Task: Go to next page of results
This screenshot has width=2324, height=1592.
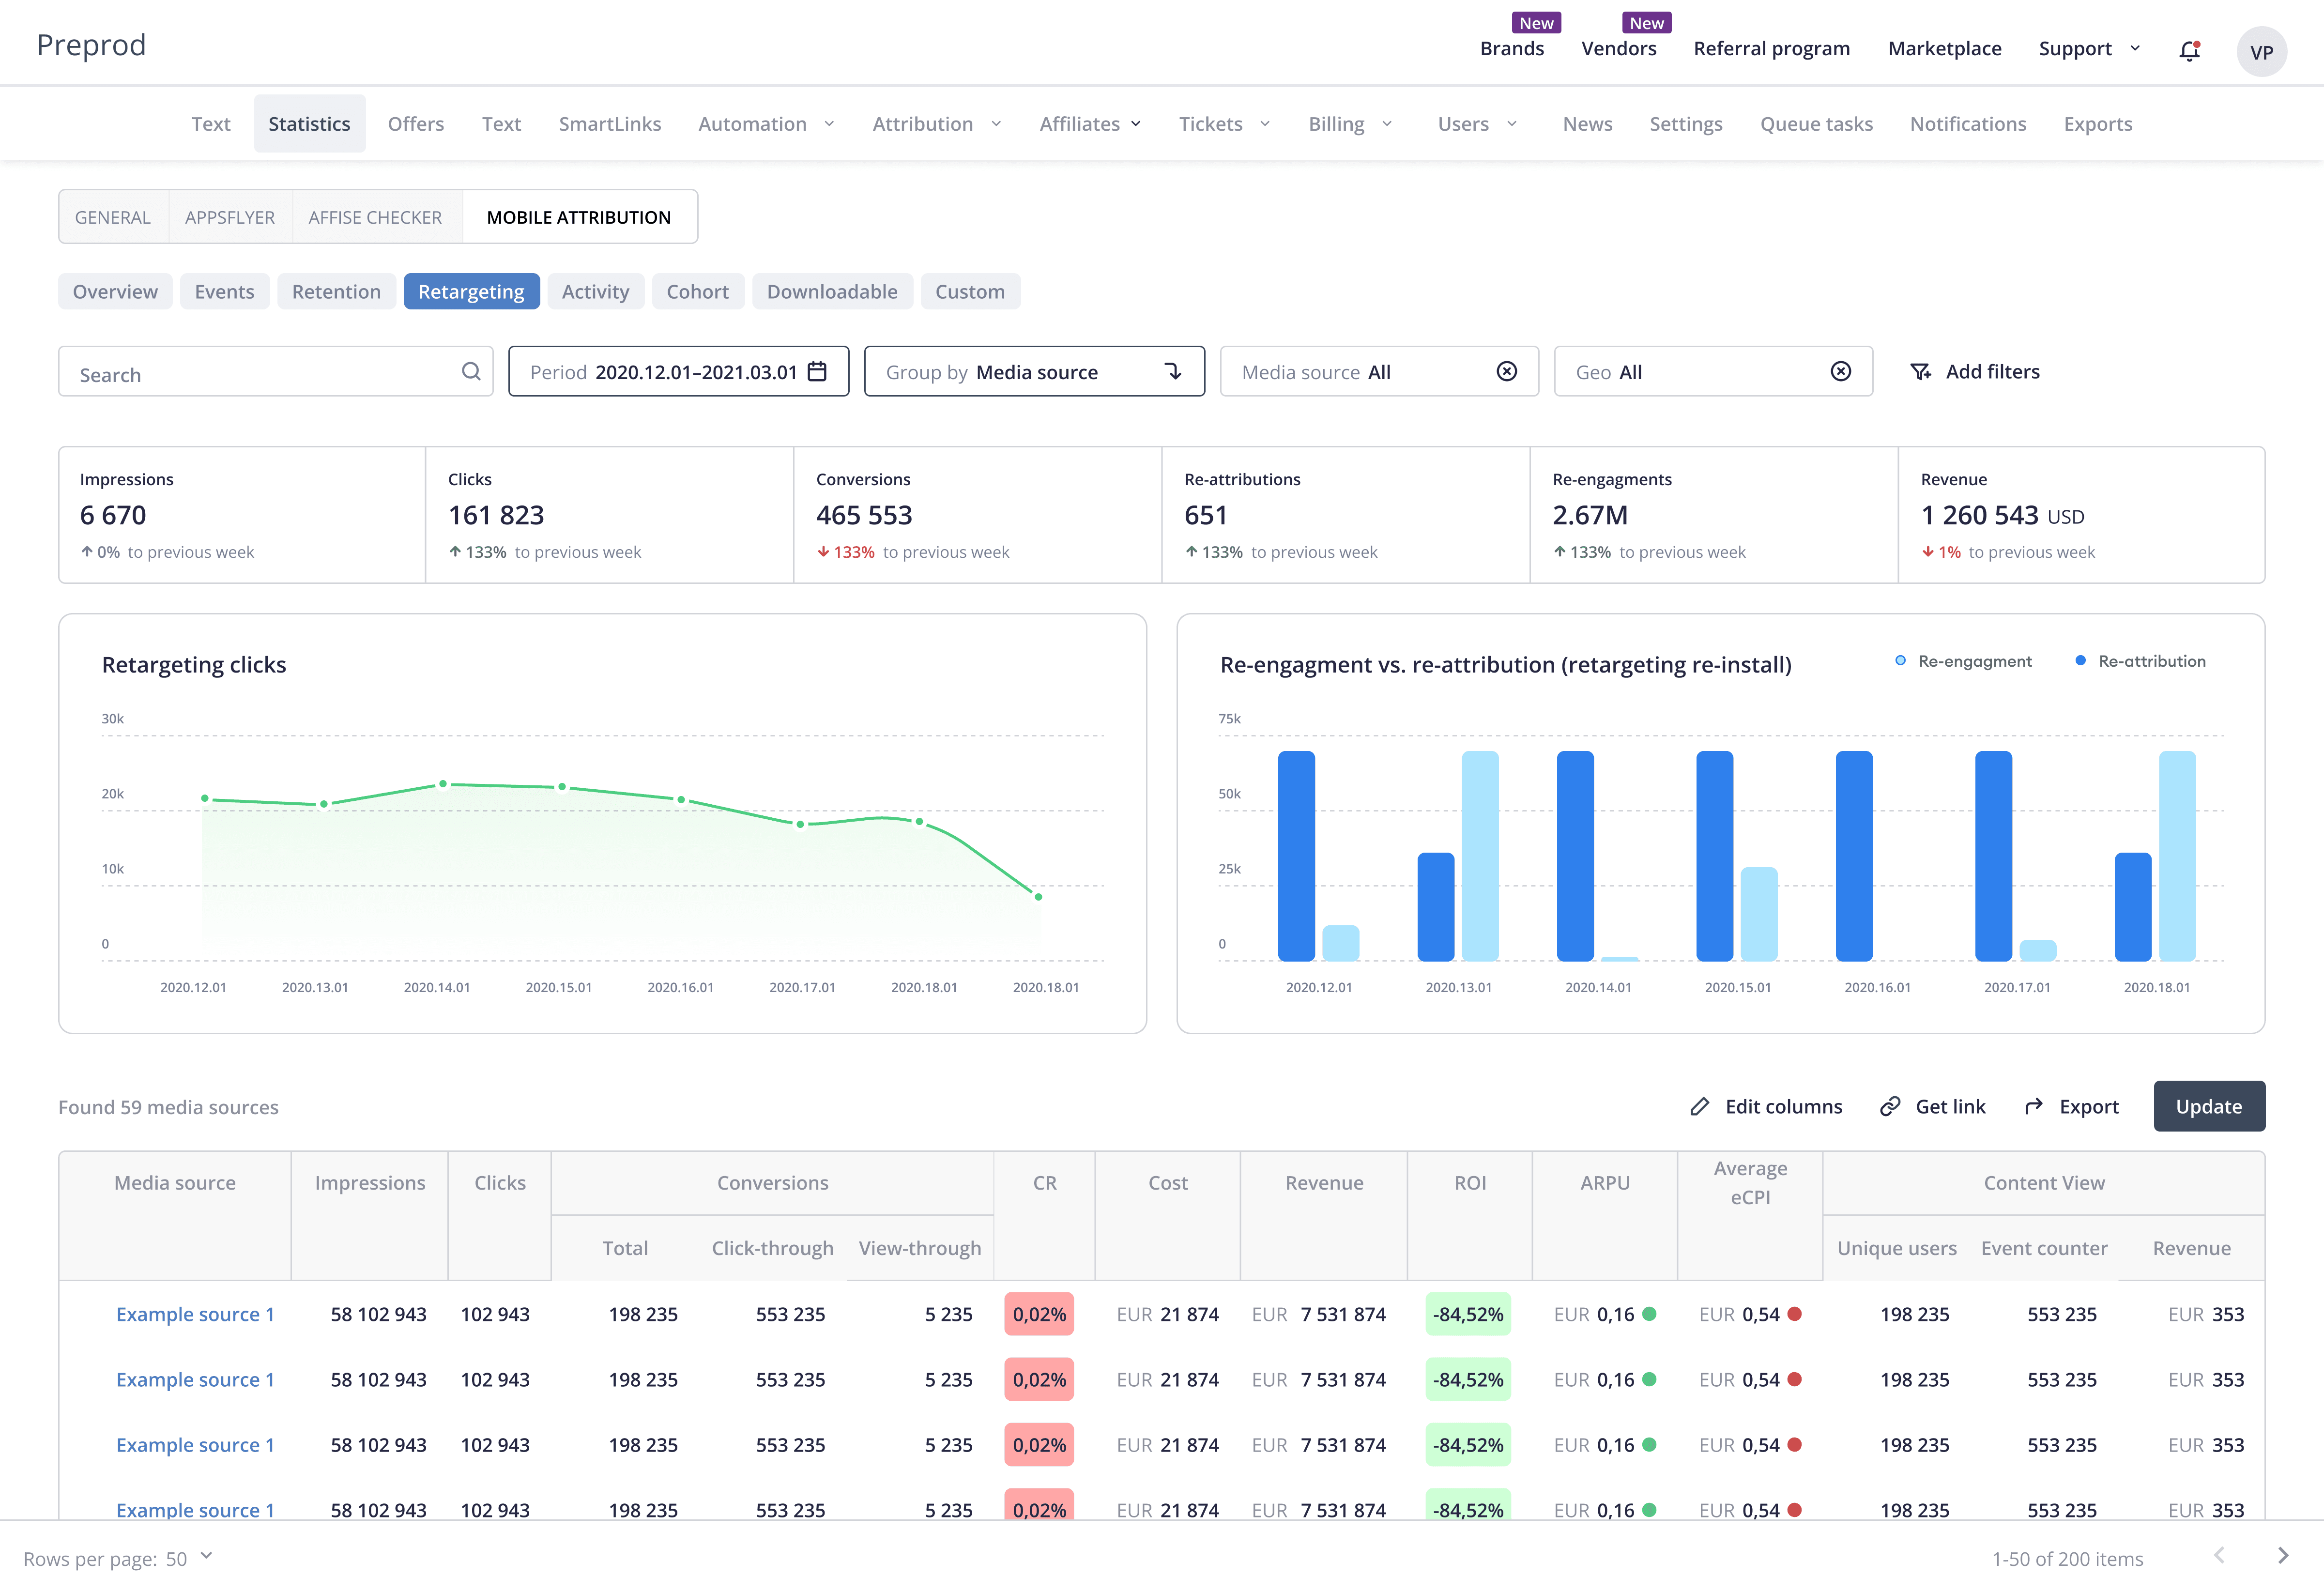Action: pyautogui.click(x=2282, y=1555)
